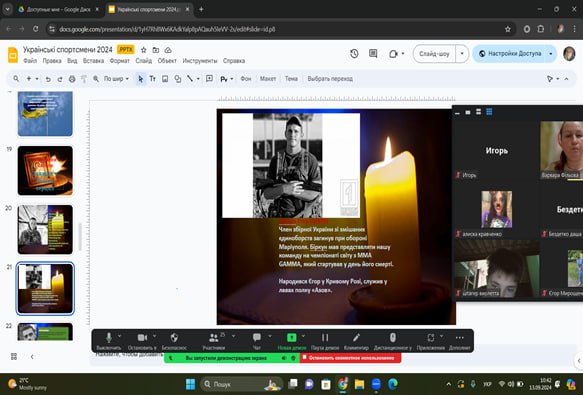Click the Макет layout button
The width and height of the screenshot is (583, 395).
click(268, 79)
